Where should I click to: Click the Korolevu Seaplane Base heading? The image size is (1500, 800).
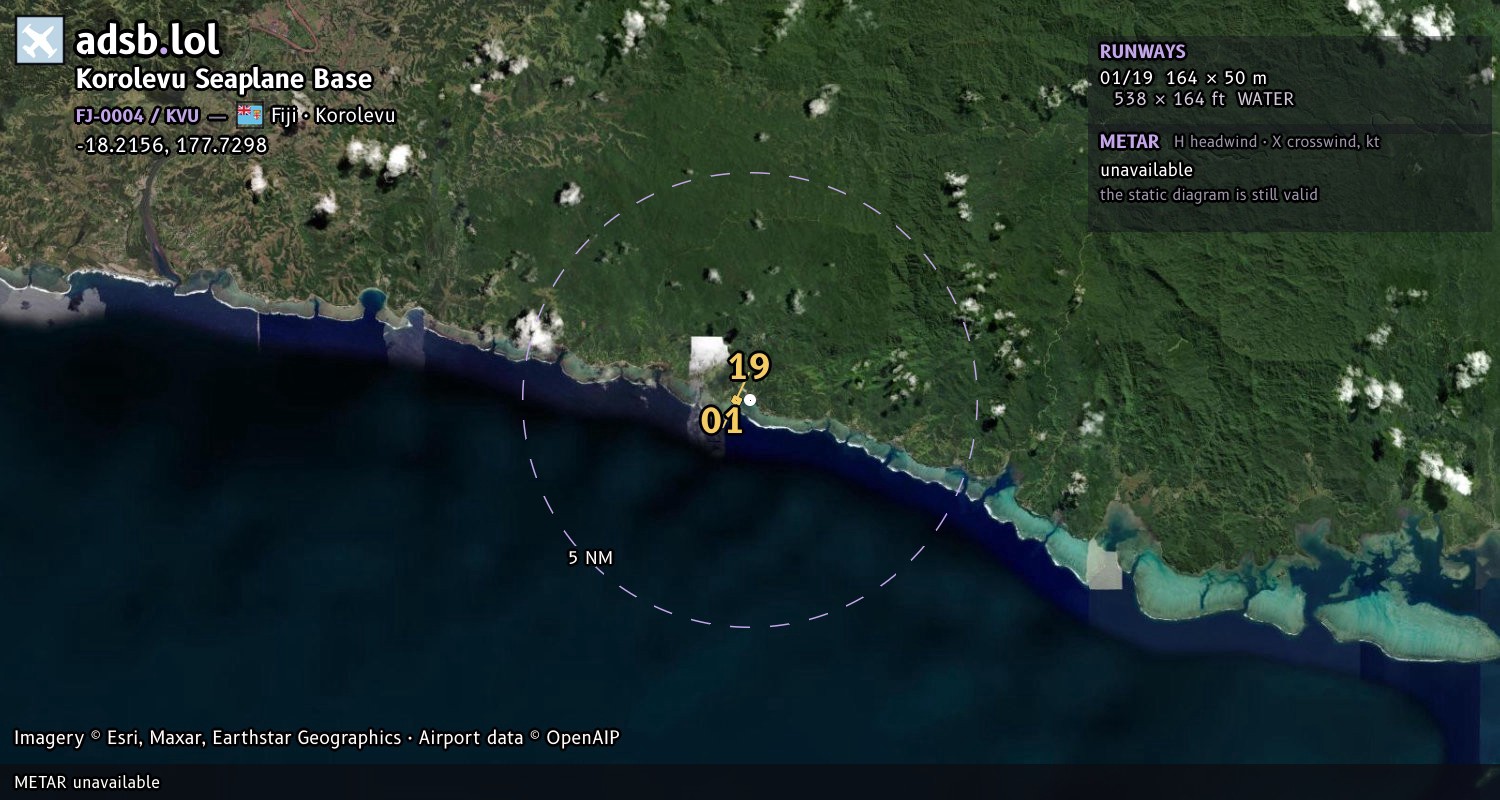point(224,80)
